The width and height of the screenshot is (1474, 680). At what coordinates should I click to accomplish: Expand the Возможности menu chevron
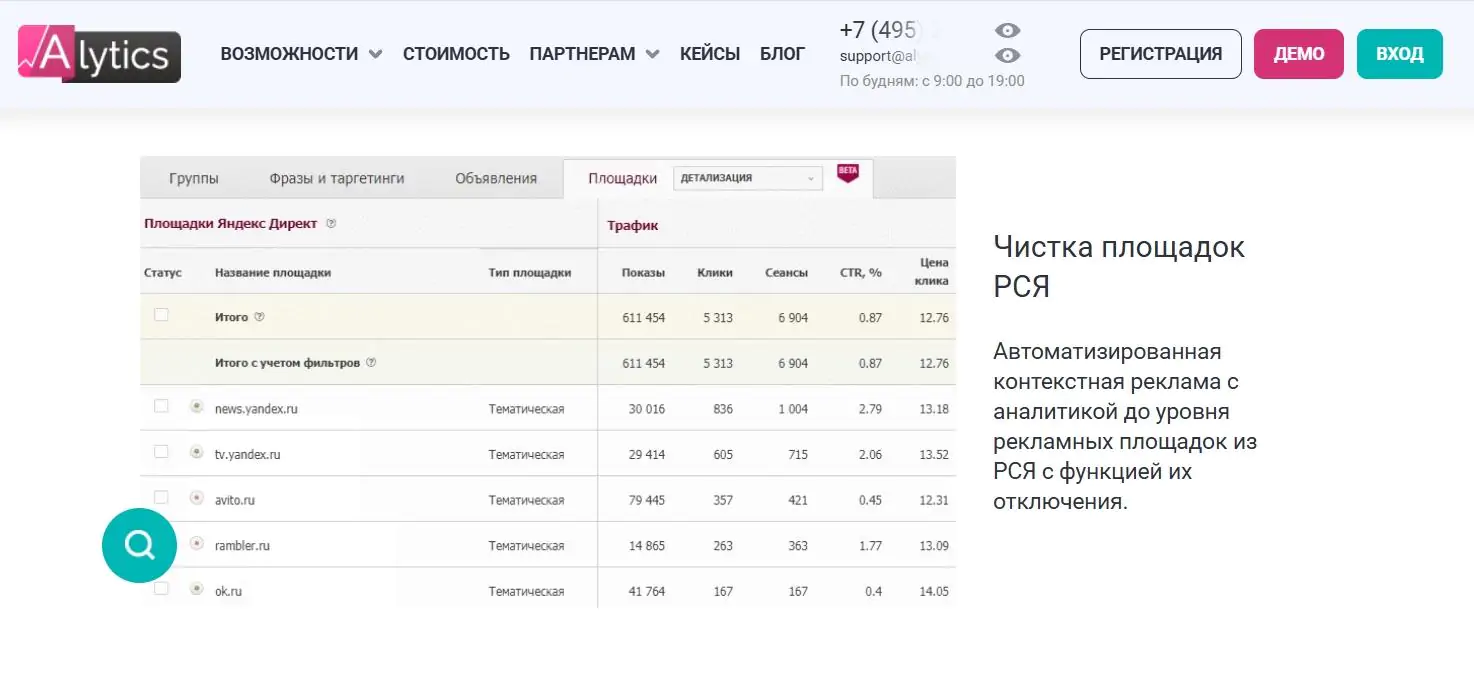(x=375, y=55)
